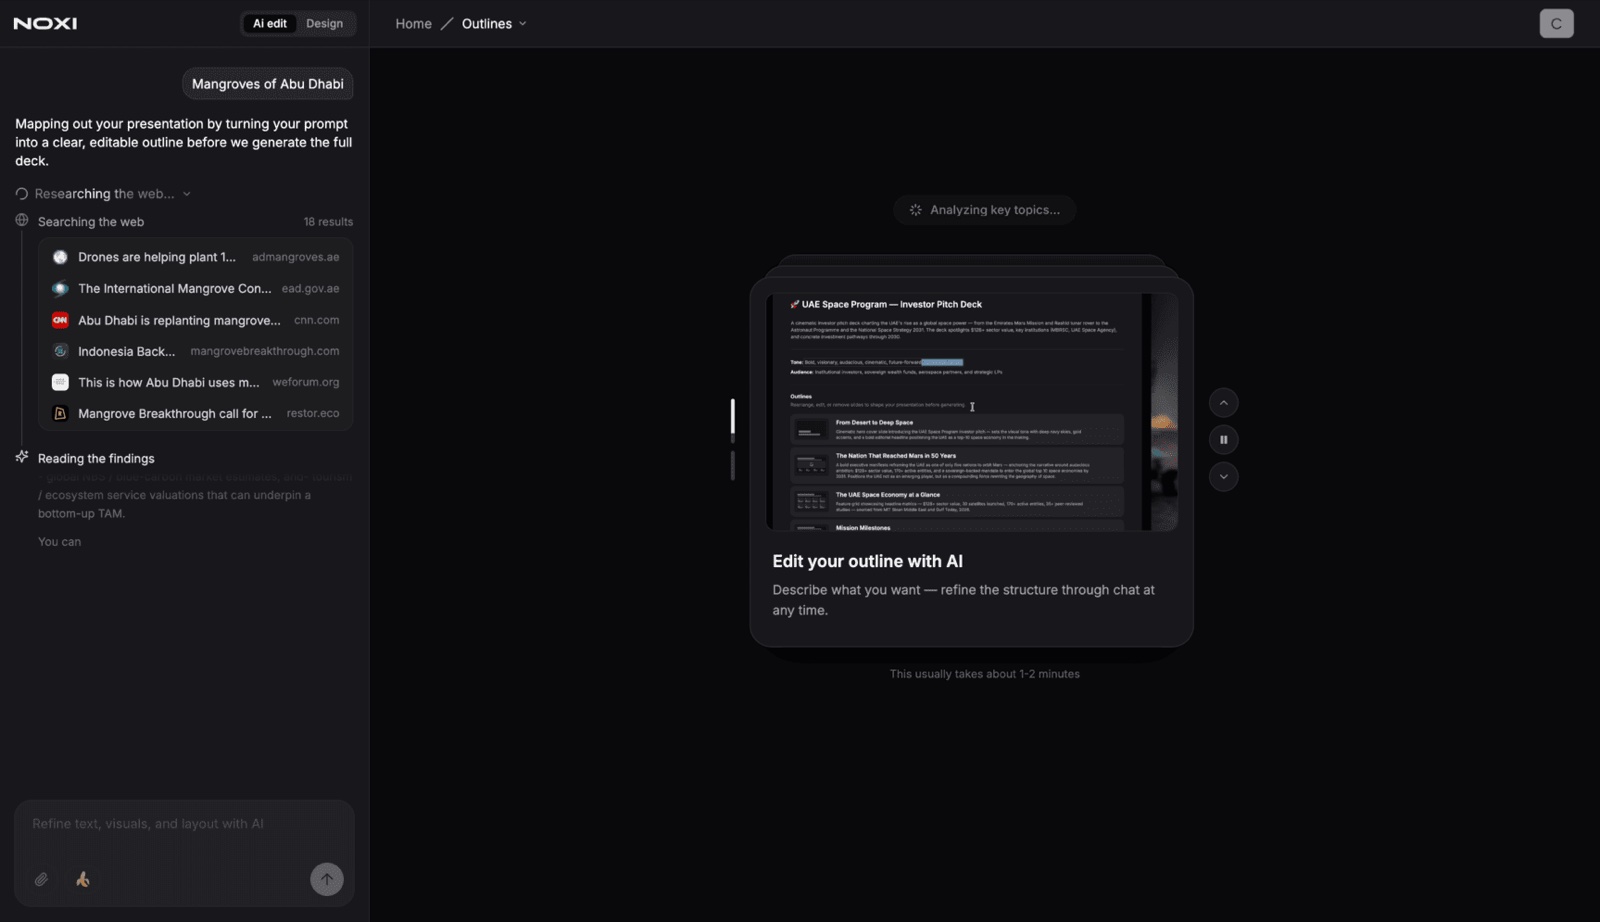Click Reading the findings label
Image resolution: width=1600 pixels, height=922 pixels.
point(96,458)
